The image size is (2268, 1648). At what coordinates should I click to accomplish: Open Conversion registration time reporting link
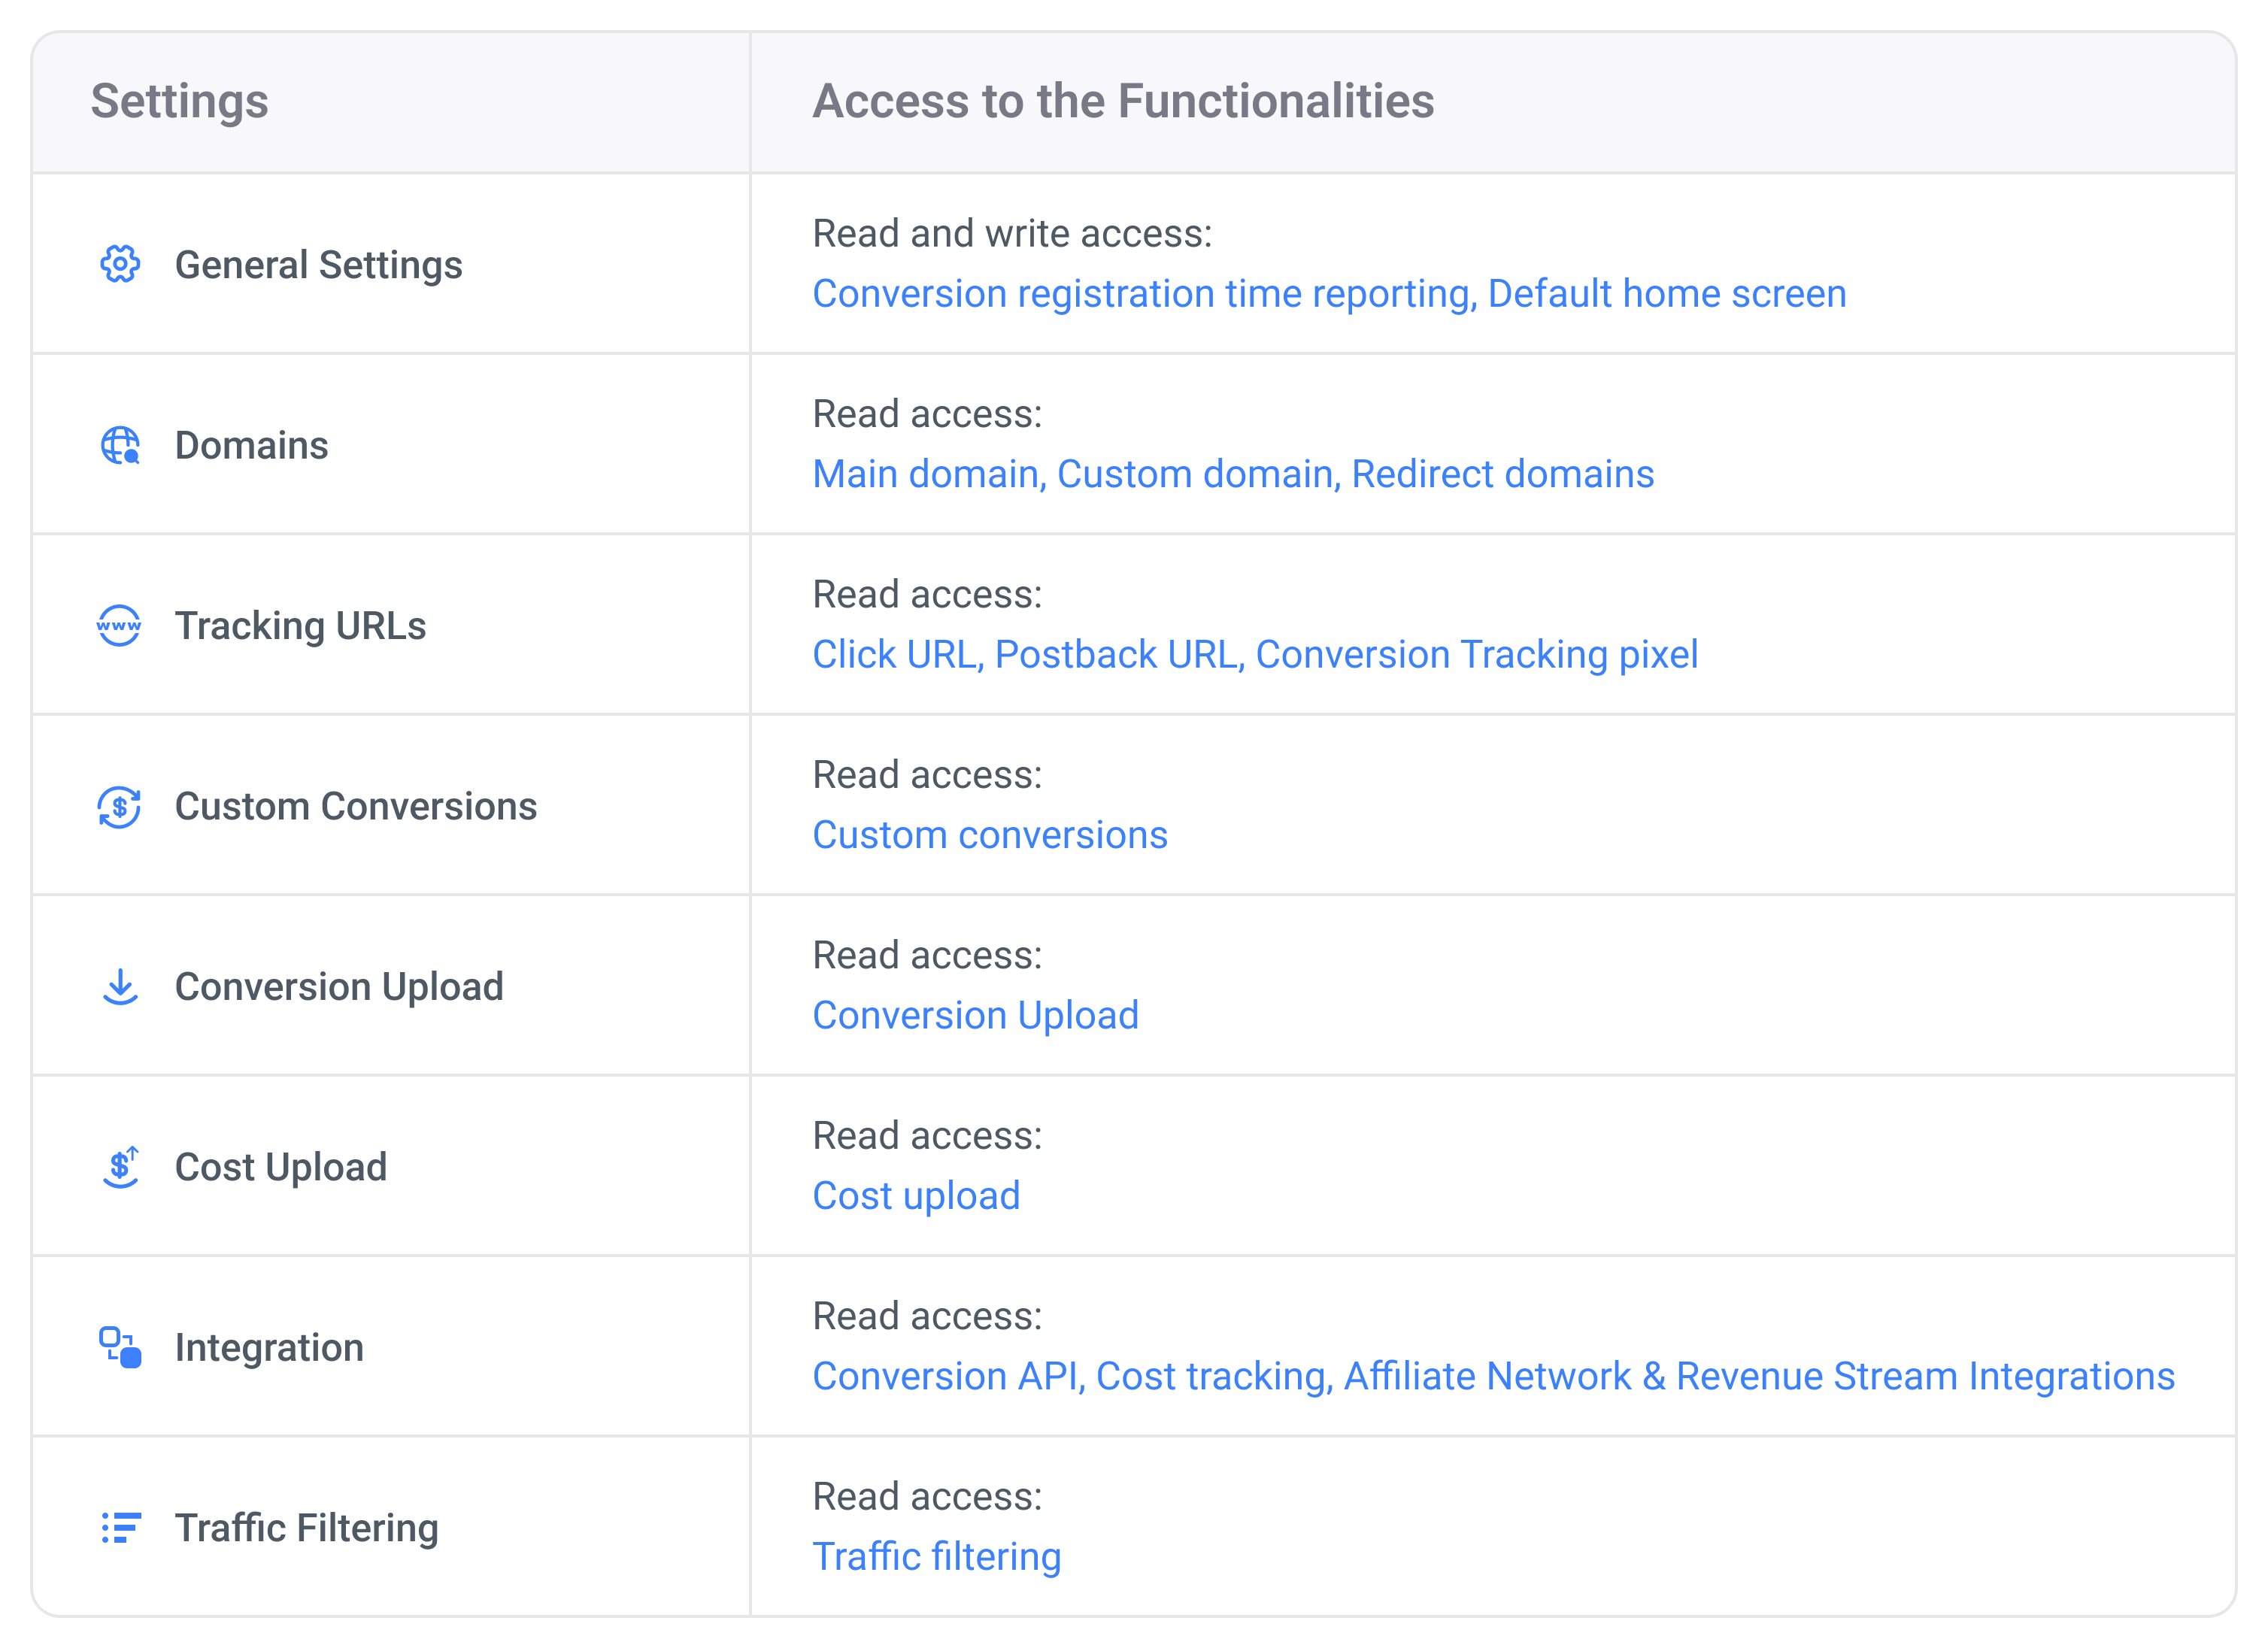coord(1329,294)
